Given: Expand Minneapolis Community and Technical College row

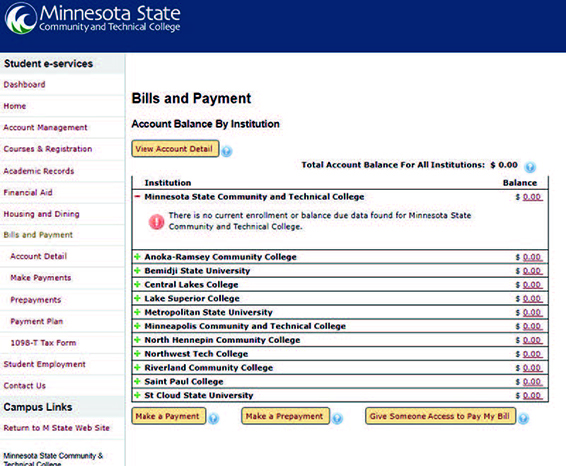Looking at the screenshot, I should pos(137,326).
